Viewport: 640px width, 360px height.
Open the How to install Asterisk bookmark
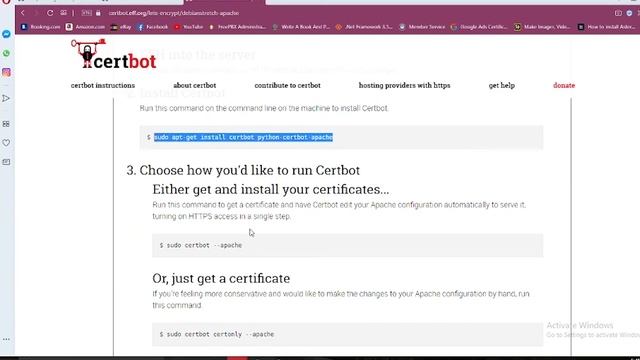click(606, 27)
